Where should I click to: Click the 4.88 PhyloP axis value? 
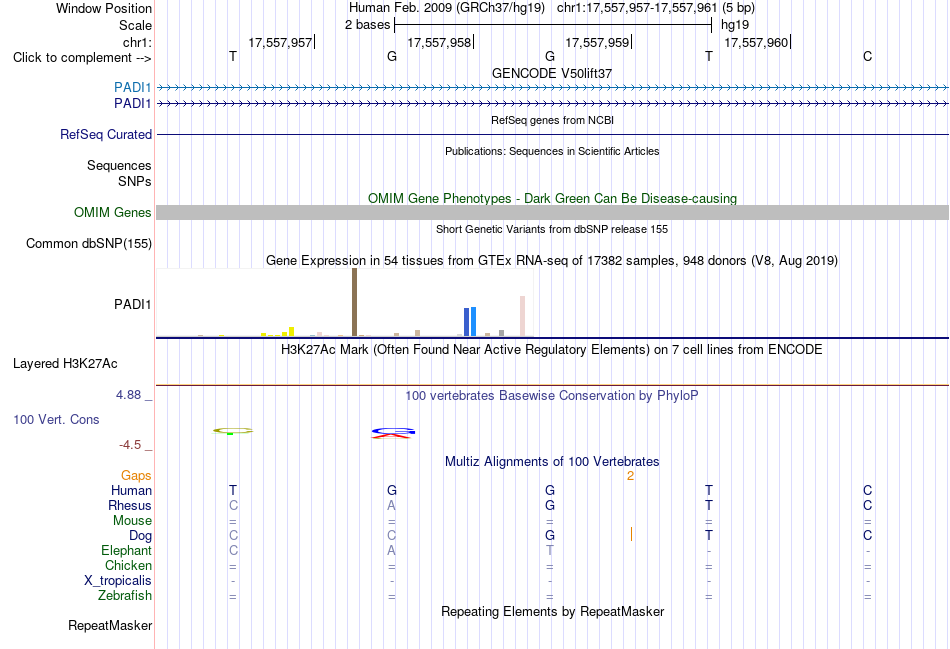(128, 395)
